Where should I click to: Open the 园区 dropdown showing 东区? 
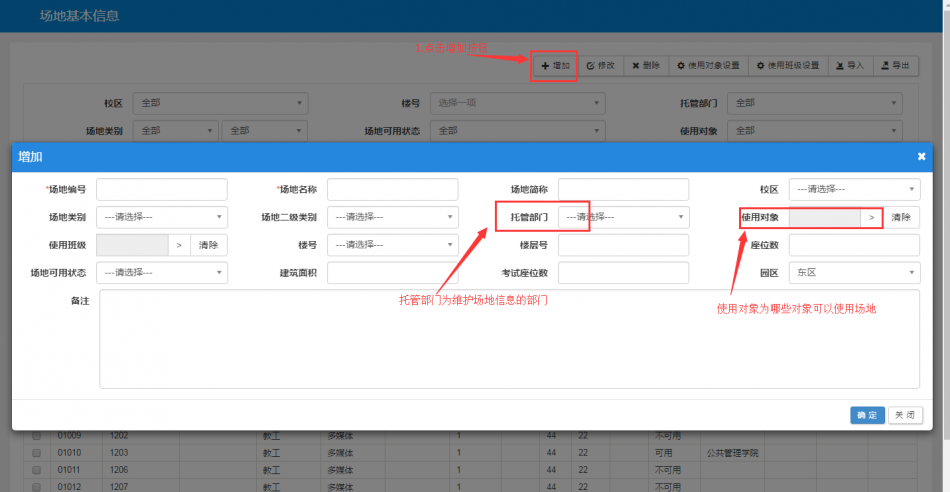point(854,272)
